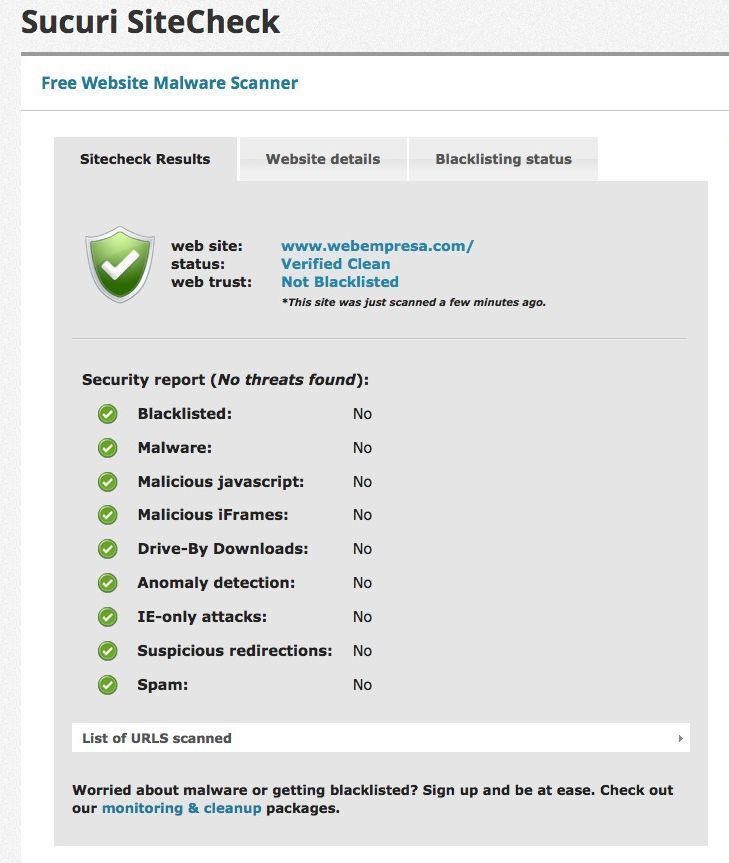Open the www.webempresa.com/ link
Image resolution: width=729 pixels, height=863 pixels.
(378, 245)
